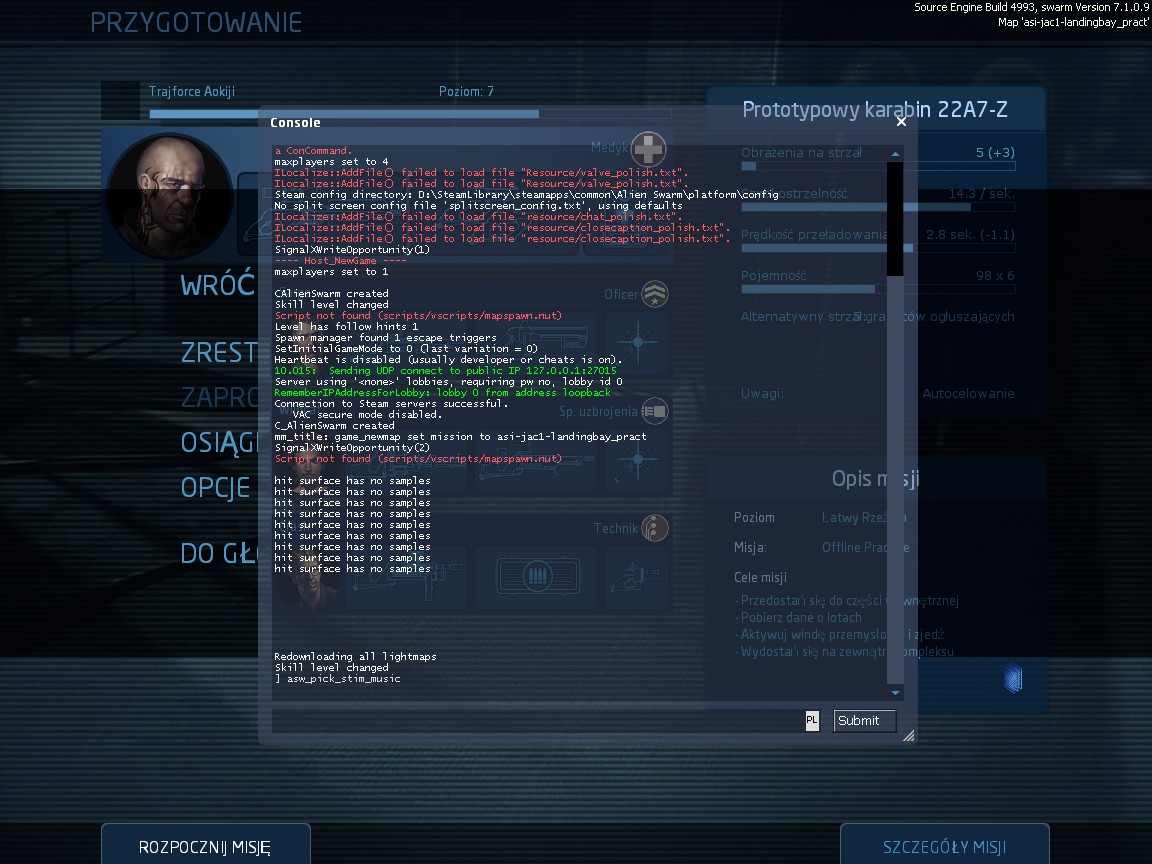Screen dimensions: 1152x864
Task: Click the experience progress bar under Poziom: 7
Action: tap(410, 114)
